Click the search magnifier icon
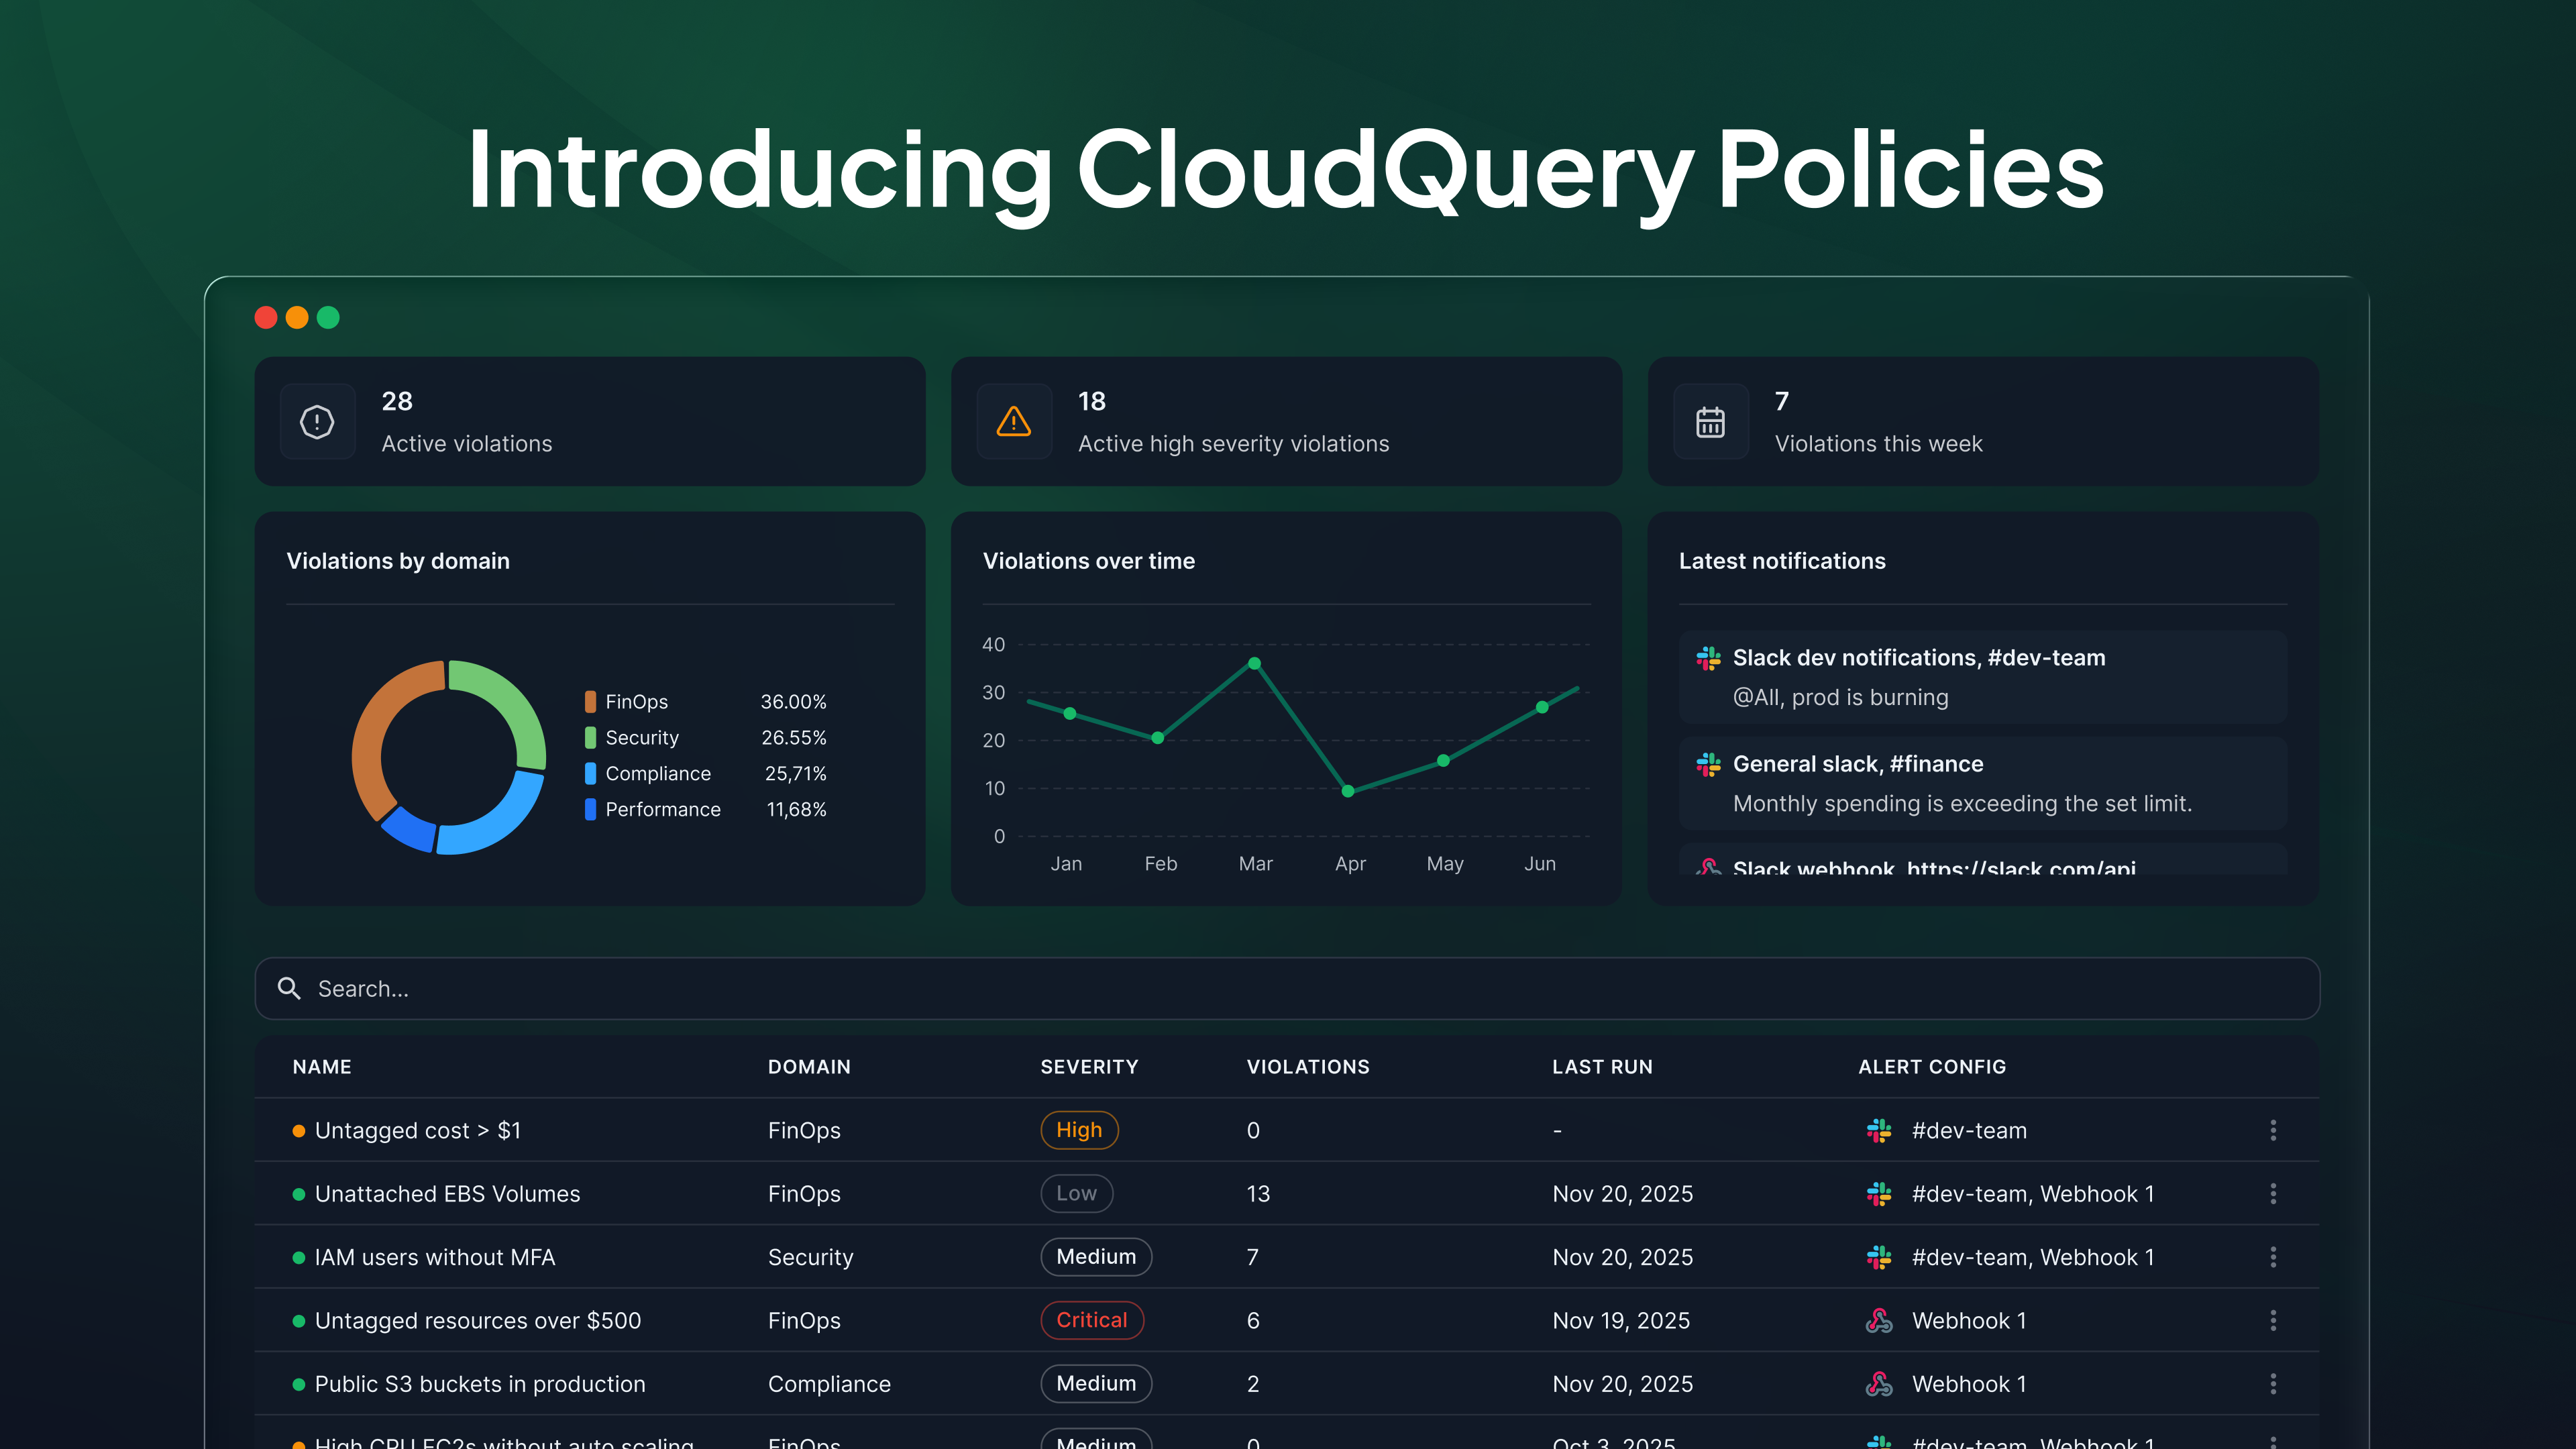 click(x=289, y=988)
